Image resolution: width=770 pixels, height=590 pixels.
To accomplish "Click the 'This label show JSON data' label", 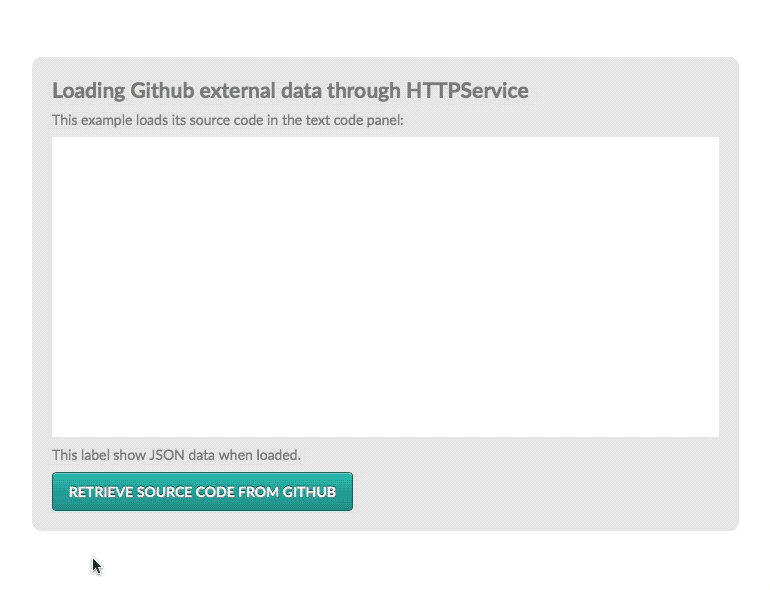I will [176, 455].
